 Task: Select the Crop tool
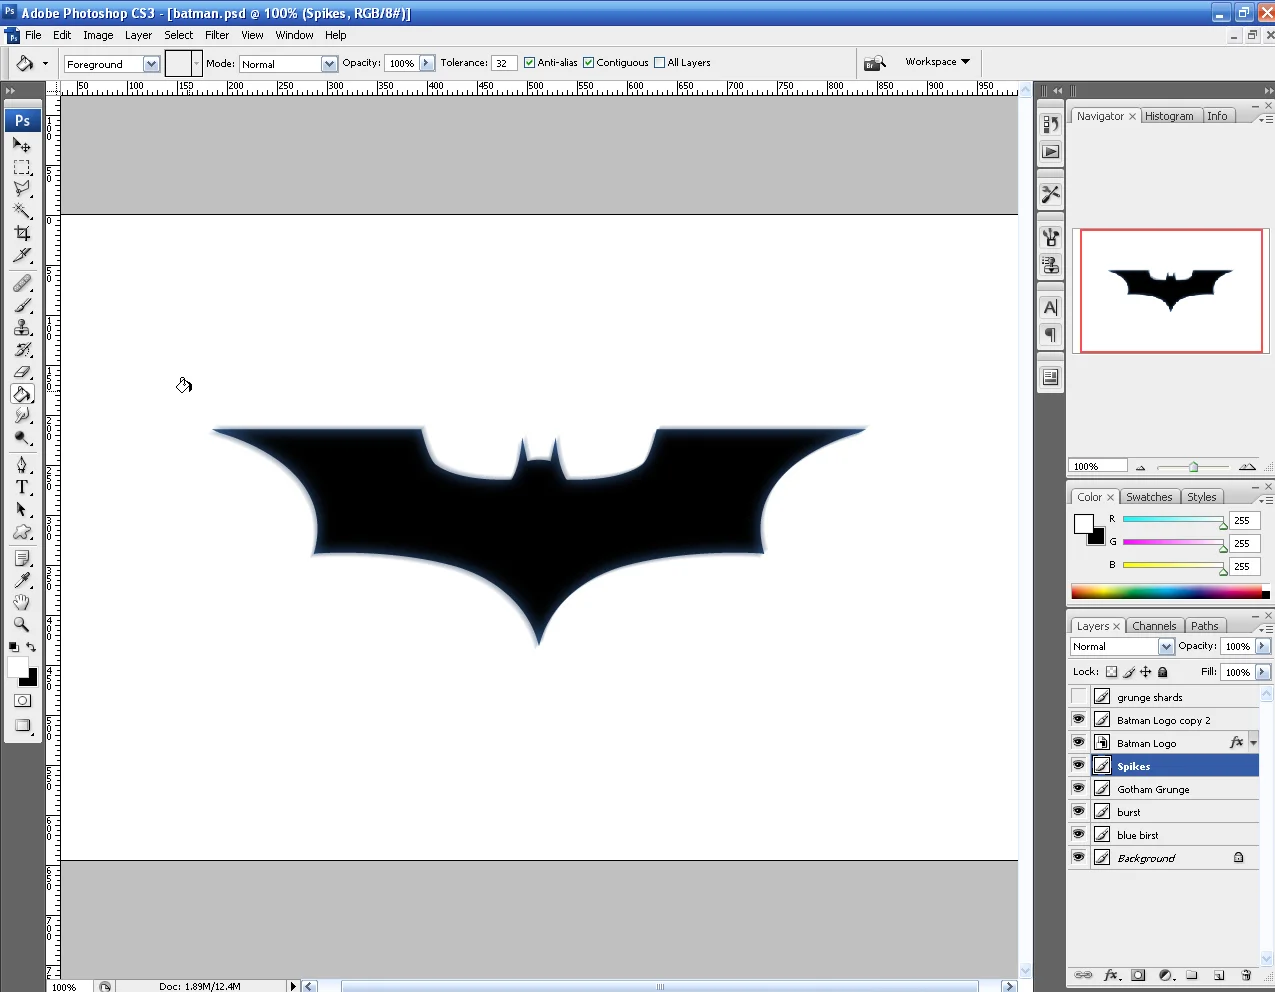(x=22, y=233)
